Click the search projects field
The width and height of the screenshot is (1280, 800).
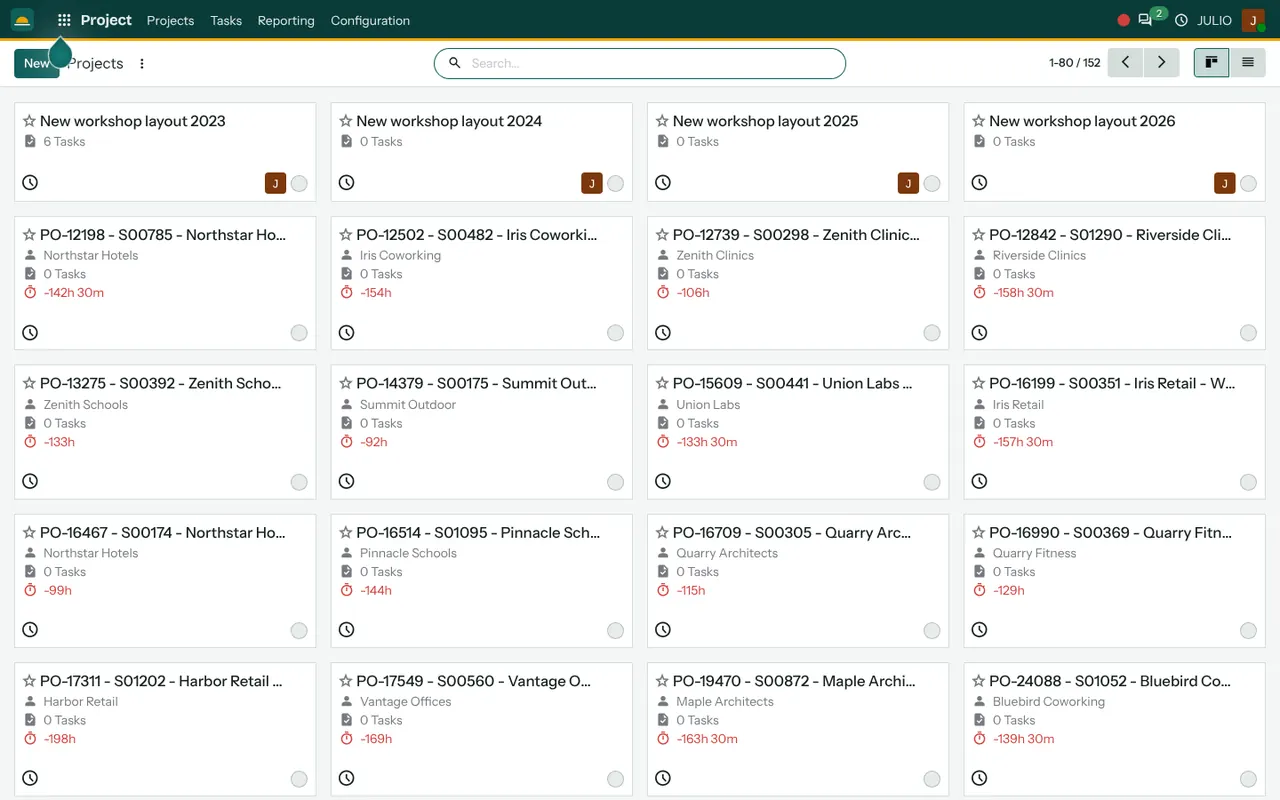640,63
